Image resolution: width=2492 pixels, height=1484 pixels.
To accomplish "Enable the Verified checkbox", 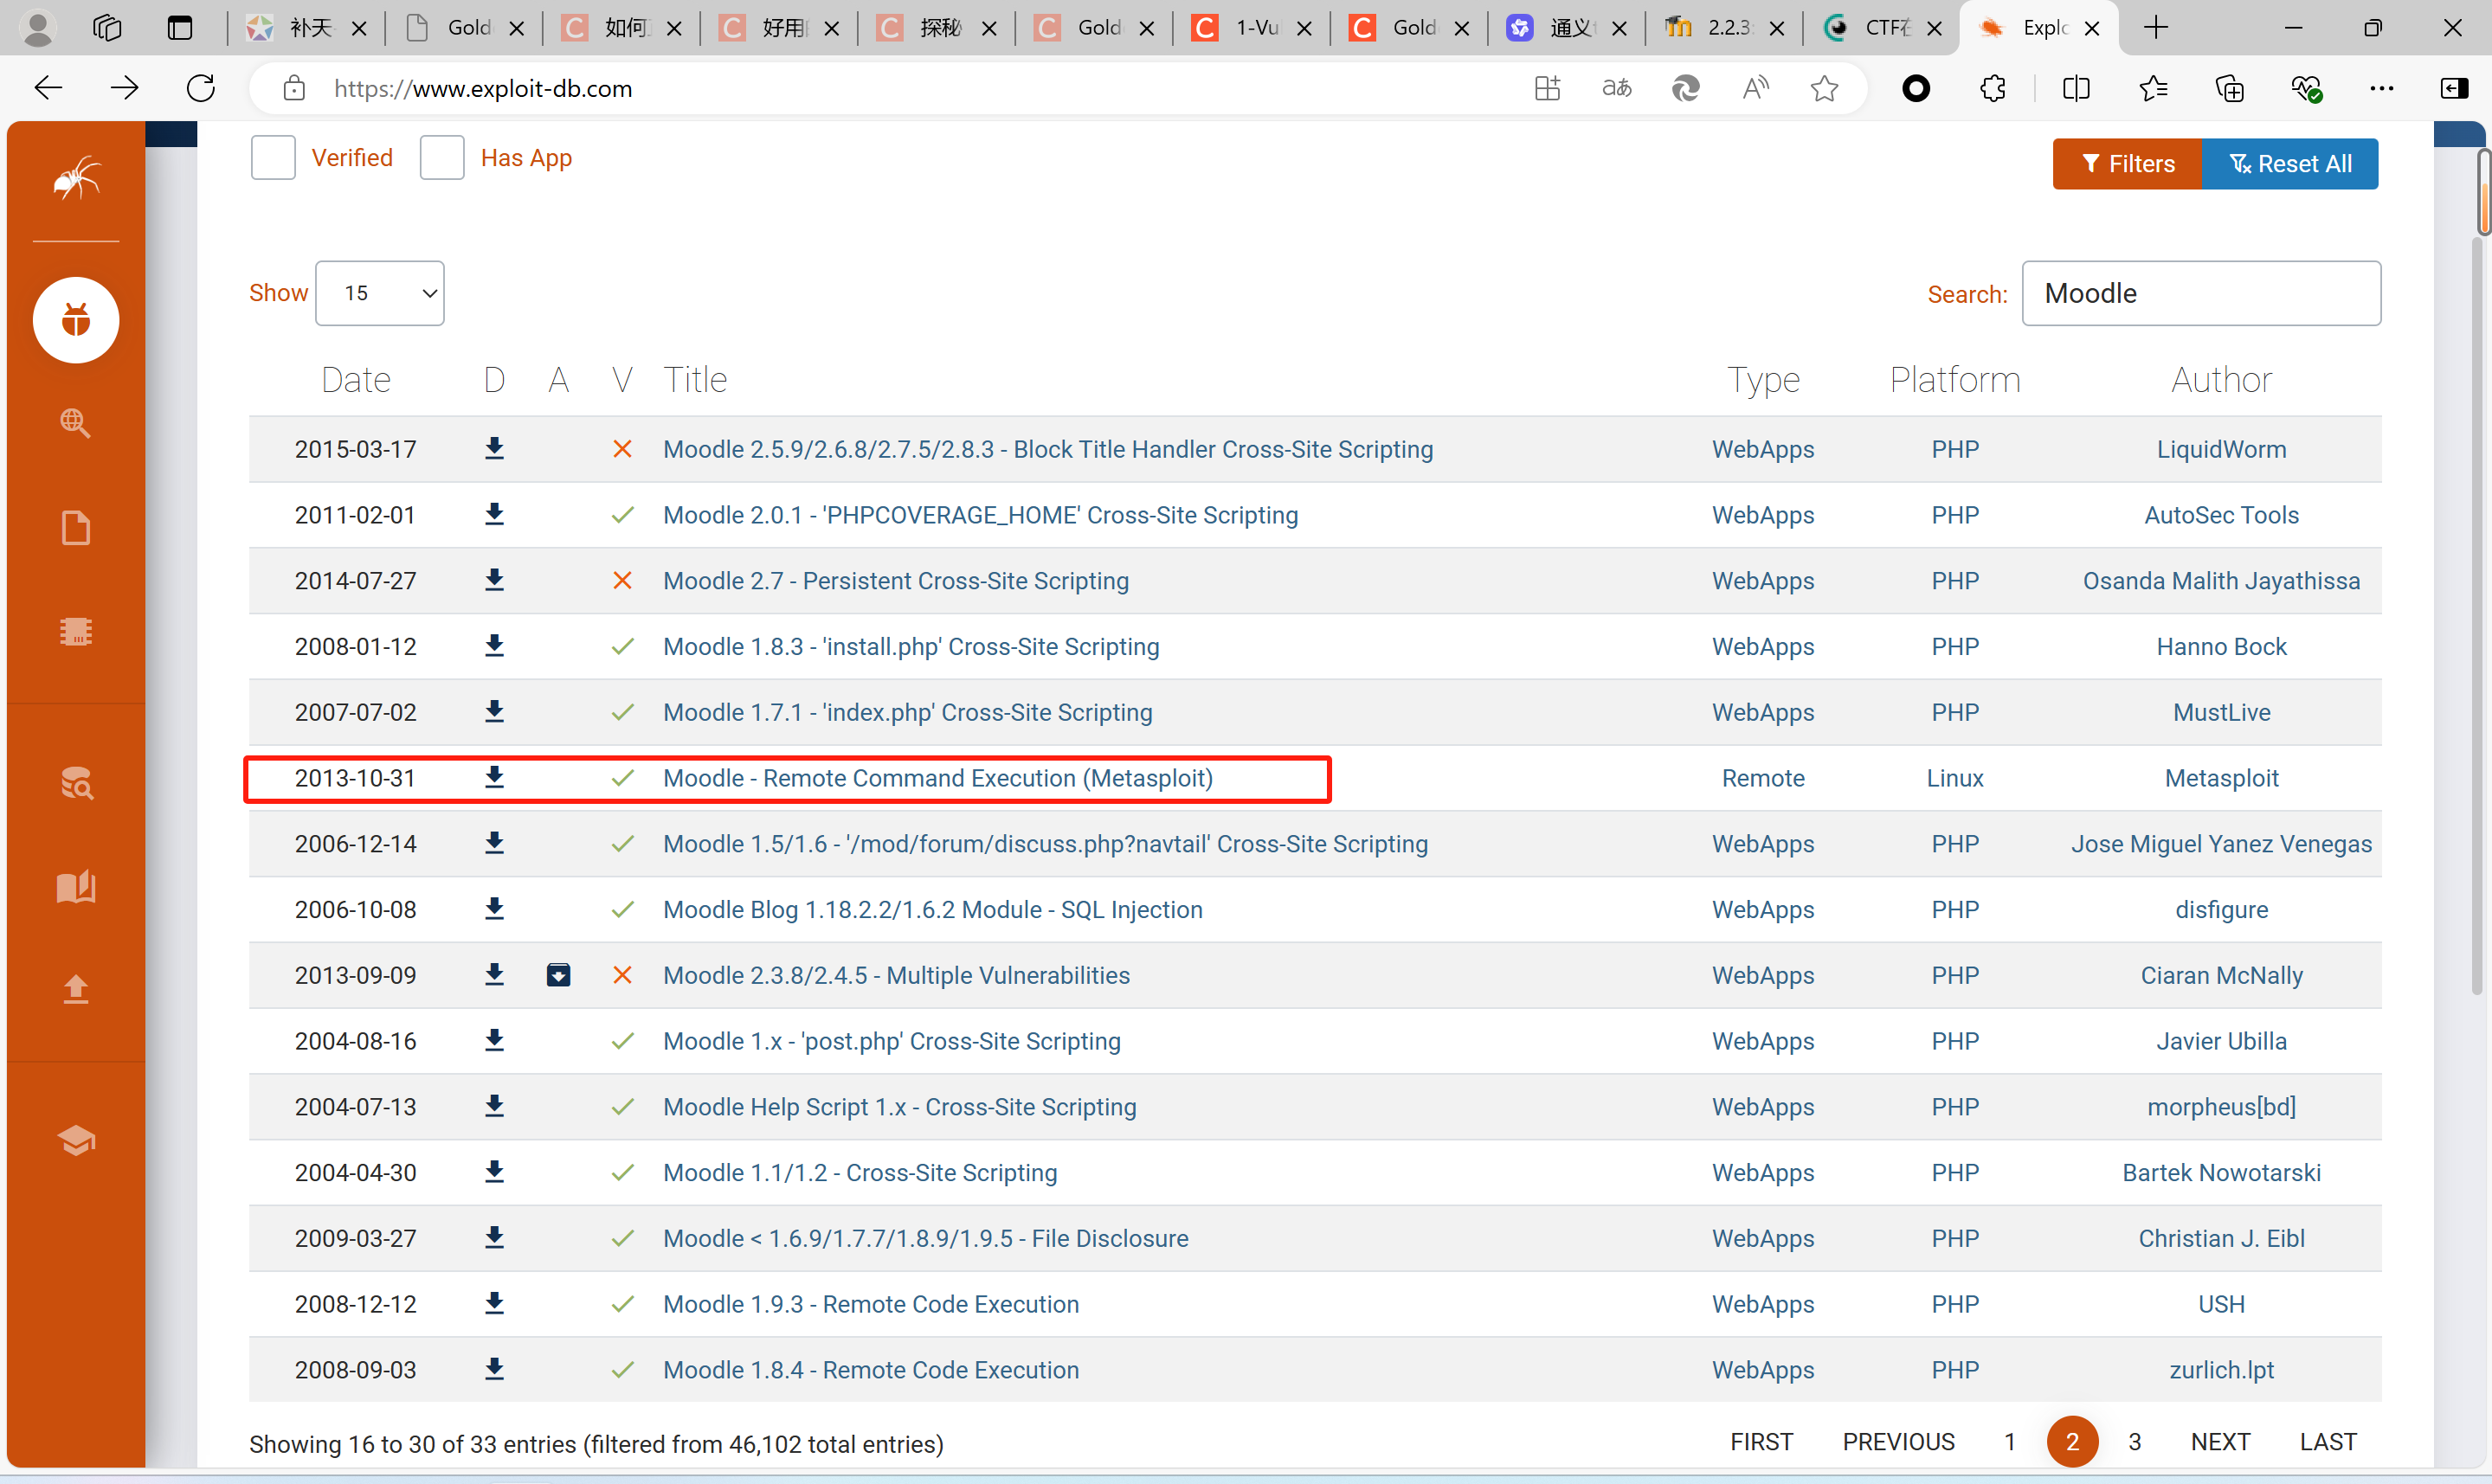I will click(x=273, y=158).
